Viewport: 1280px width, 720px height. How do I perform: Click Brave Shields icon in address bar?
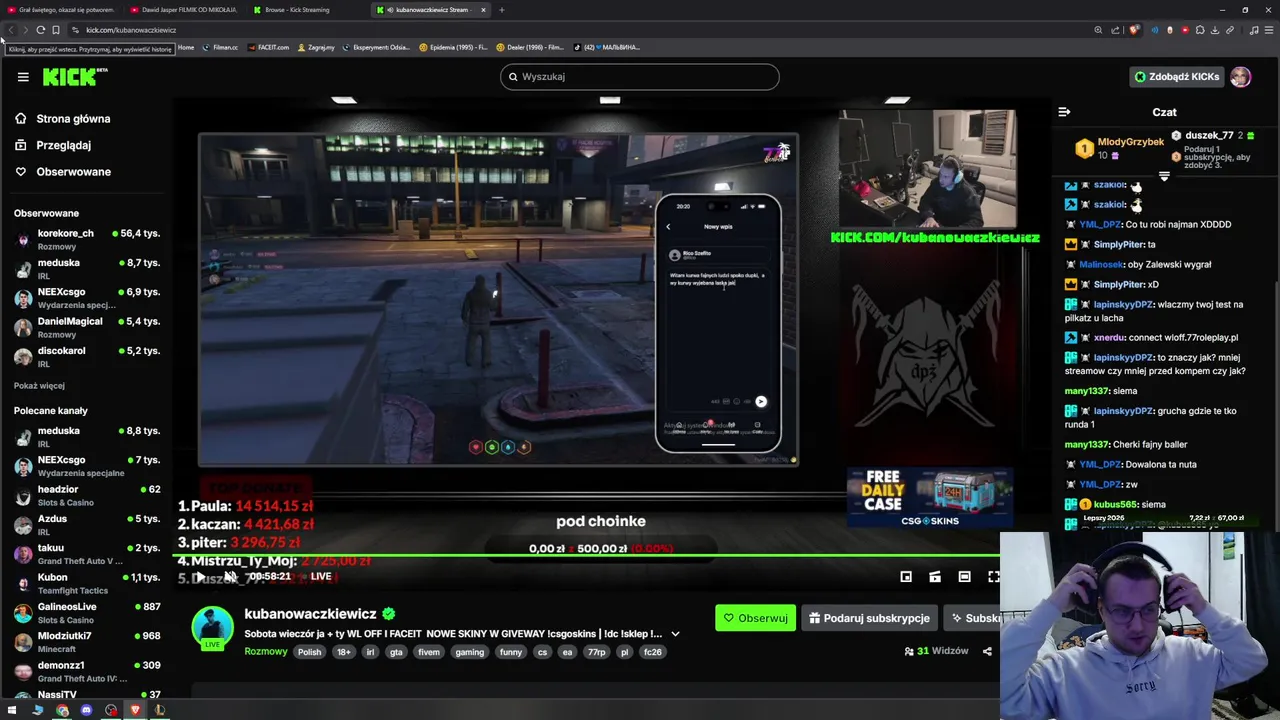[x=1134, y=30]
